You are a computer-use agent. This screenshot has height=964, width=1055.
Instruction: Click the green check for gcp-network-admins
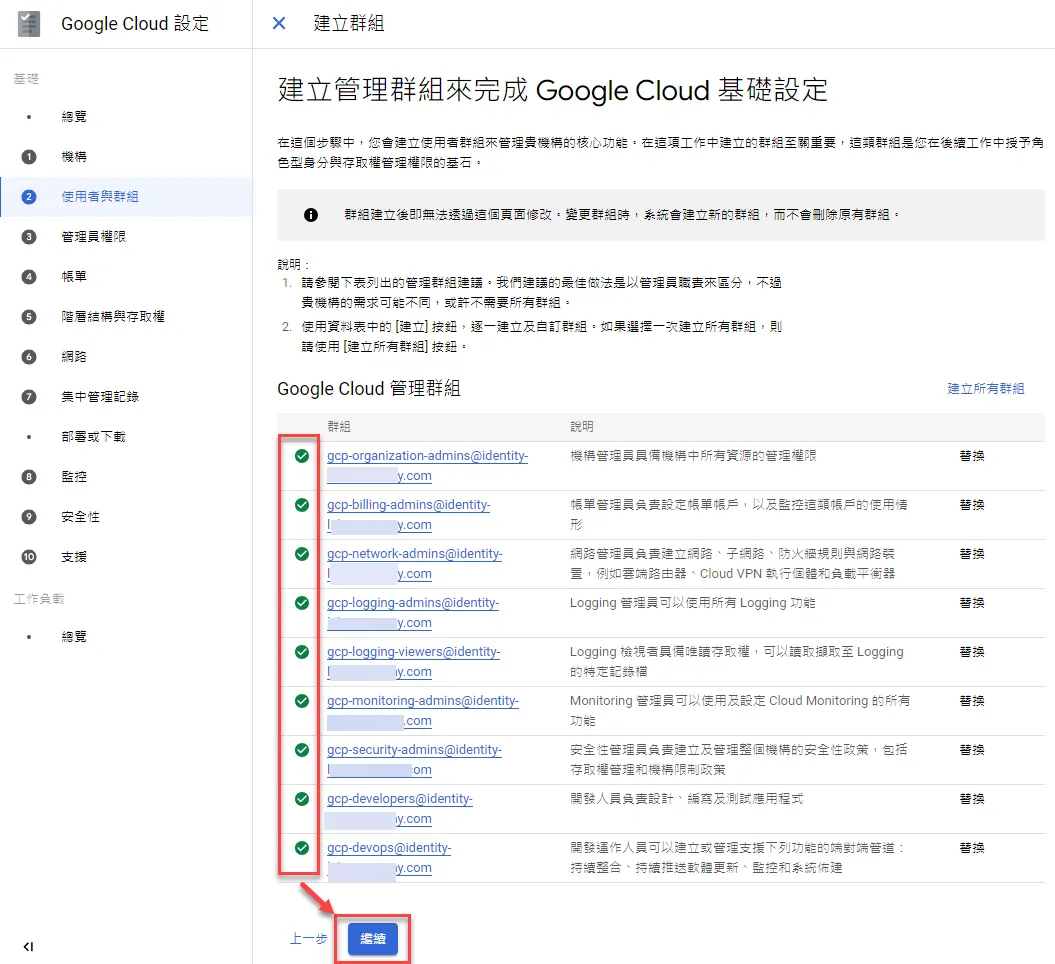302,554
